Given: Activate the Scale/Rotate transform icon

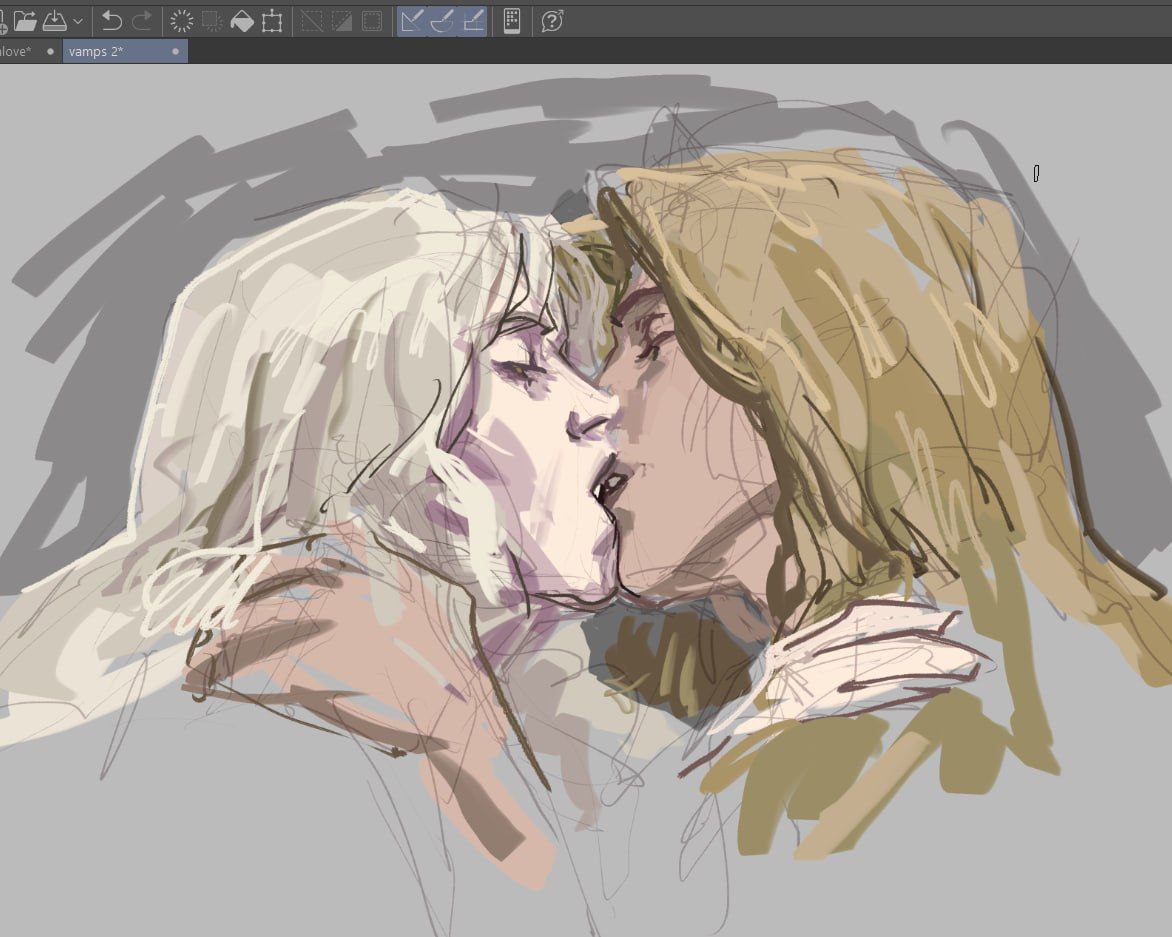Looking at the screenshot, I should click(272, 20).
